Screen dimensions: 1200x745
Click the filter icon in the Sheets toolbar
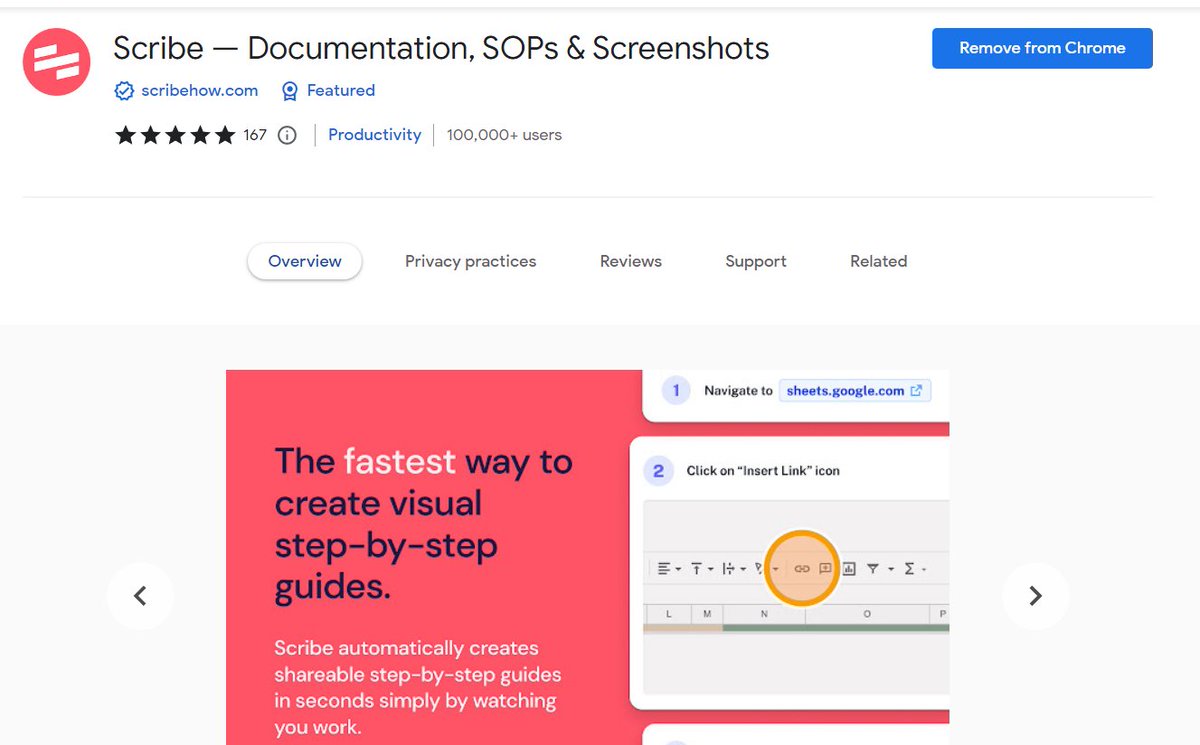click(x=873, y=568)
